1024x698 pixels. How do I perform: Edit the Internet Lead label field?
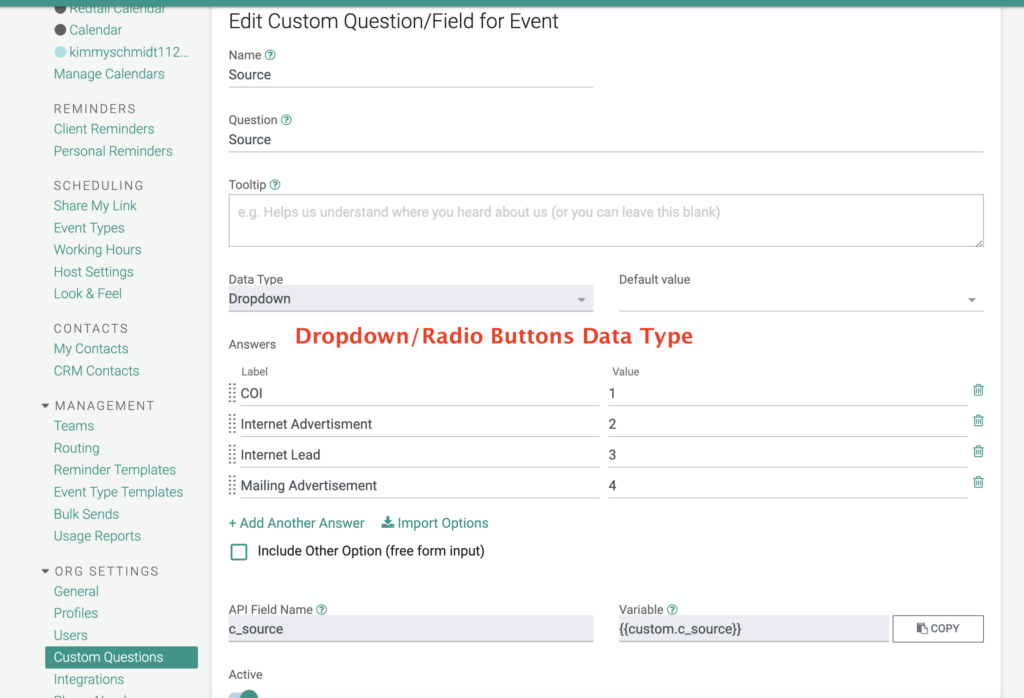(420, 454)
